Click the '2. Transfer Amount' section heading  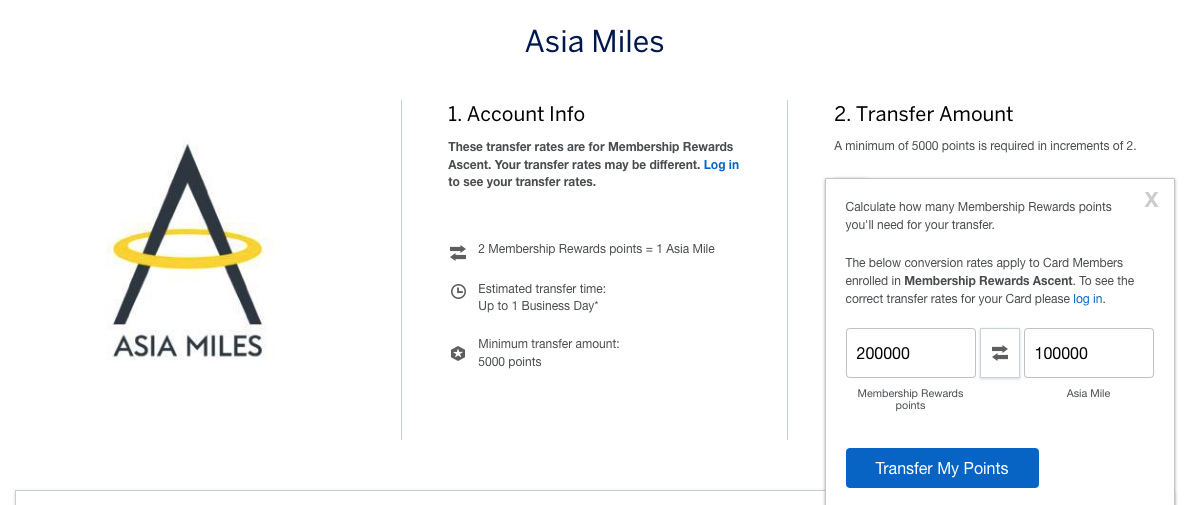tap(923, 114)
